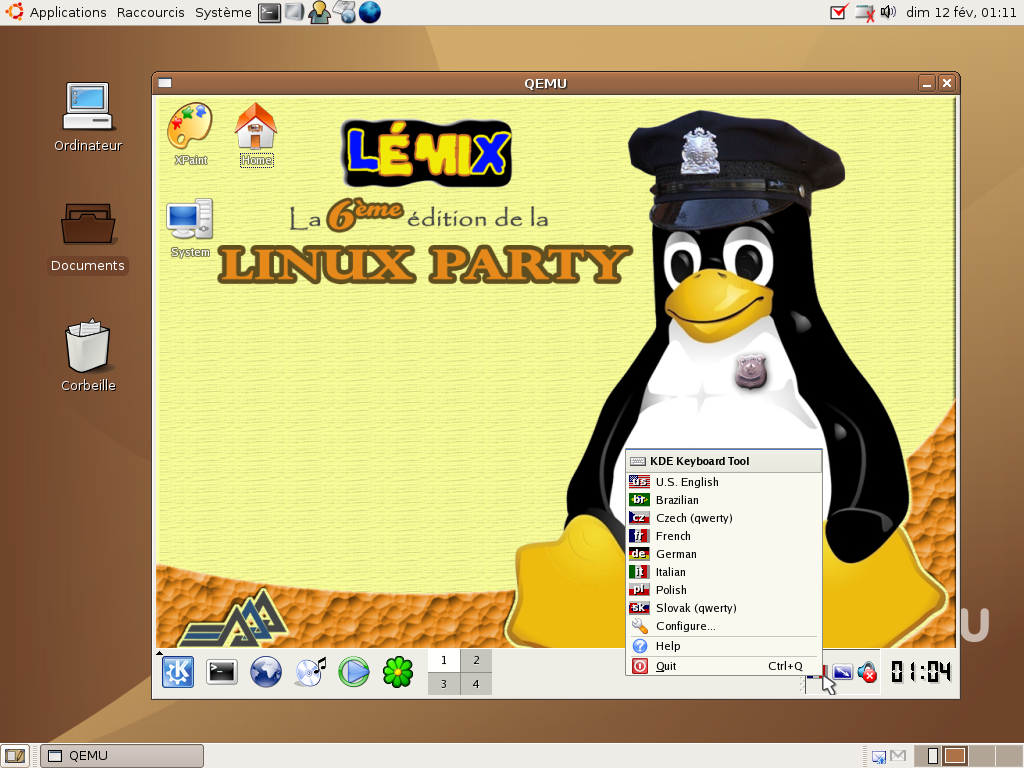
Task: Choose French keyboard layout
Action: coord(723,536)
